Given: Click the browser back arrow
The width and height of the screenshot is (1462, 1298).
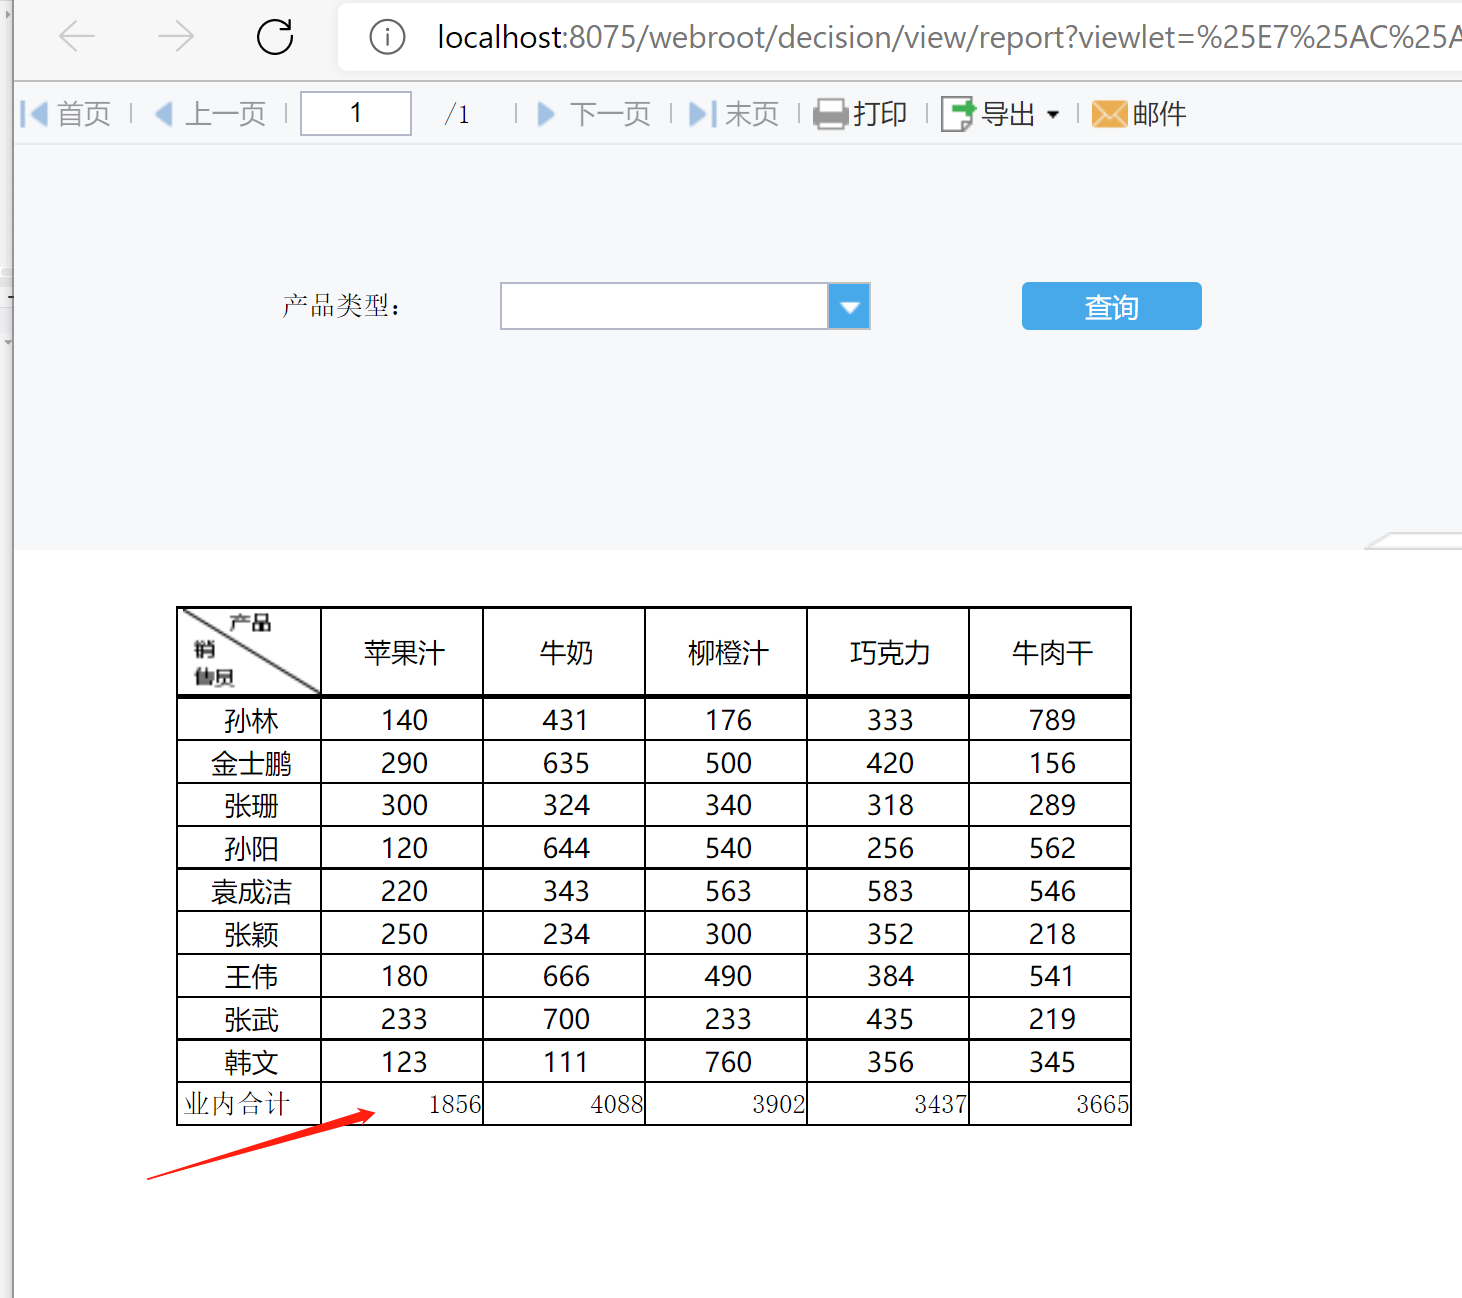Looking at the screenshot, I should tap(77, 38).
